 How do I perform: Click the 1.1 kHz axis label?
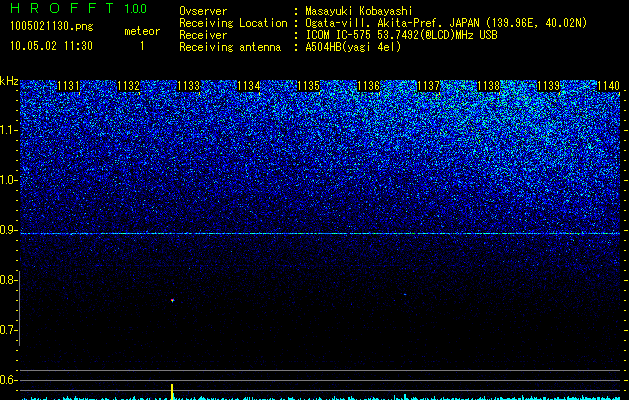8,130
